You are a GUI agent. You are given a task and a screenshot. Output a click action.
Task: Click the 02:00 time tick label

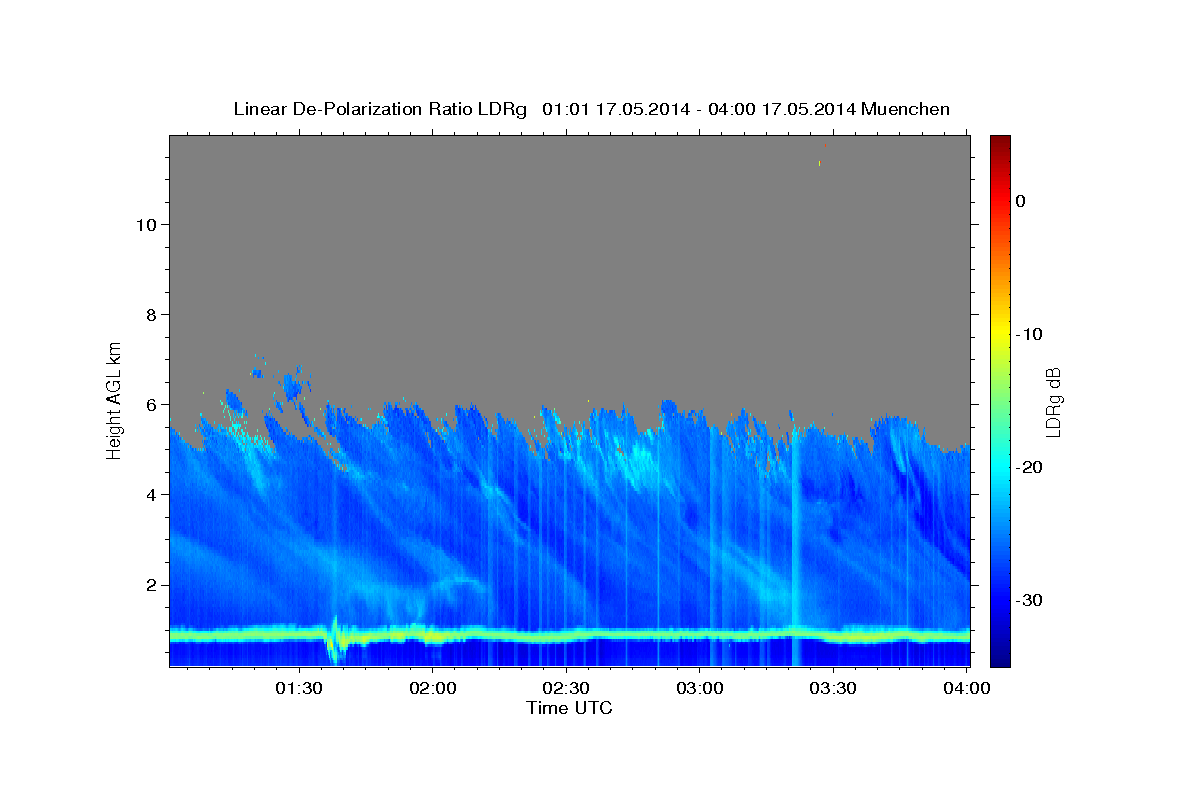click(x=433, y=689)
